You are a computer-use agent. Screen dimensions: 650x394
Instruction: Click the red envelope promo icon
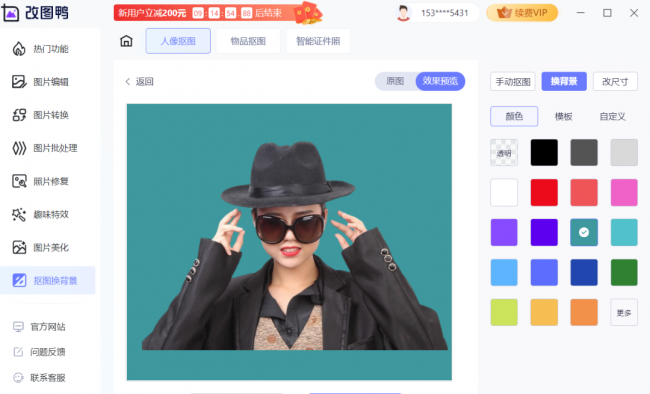pos(308,13)
